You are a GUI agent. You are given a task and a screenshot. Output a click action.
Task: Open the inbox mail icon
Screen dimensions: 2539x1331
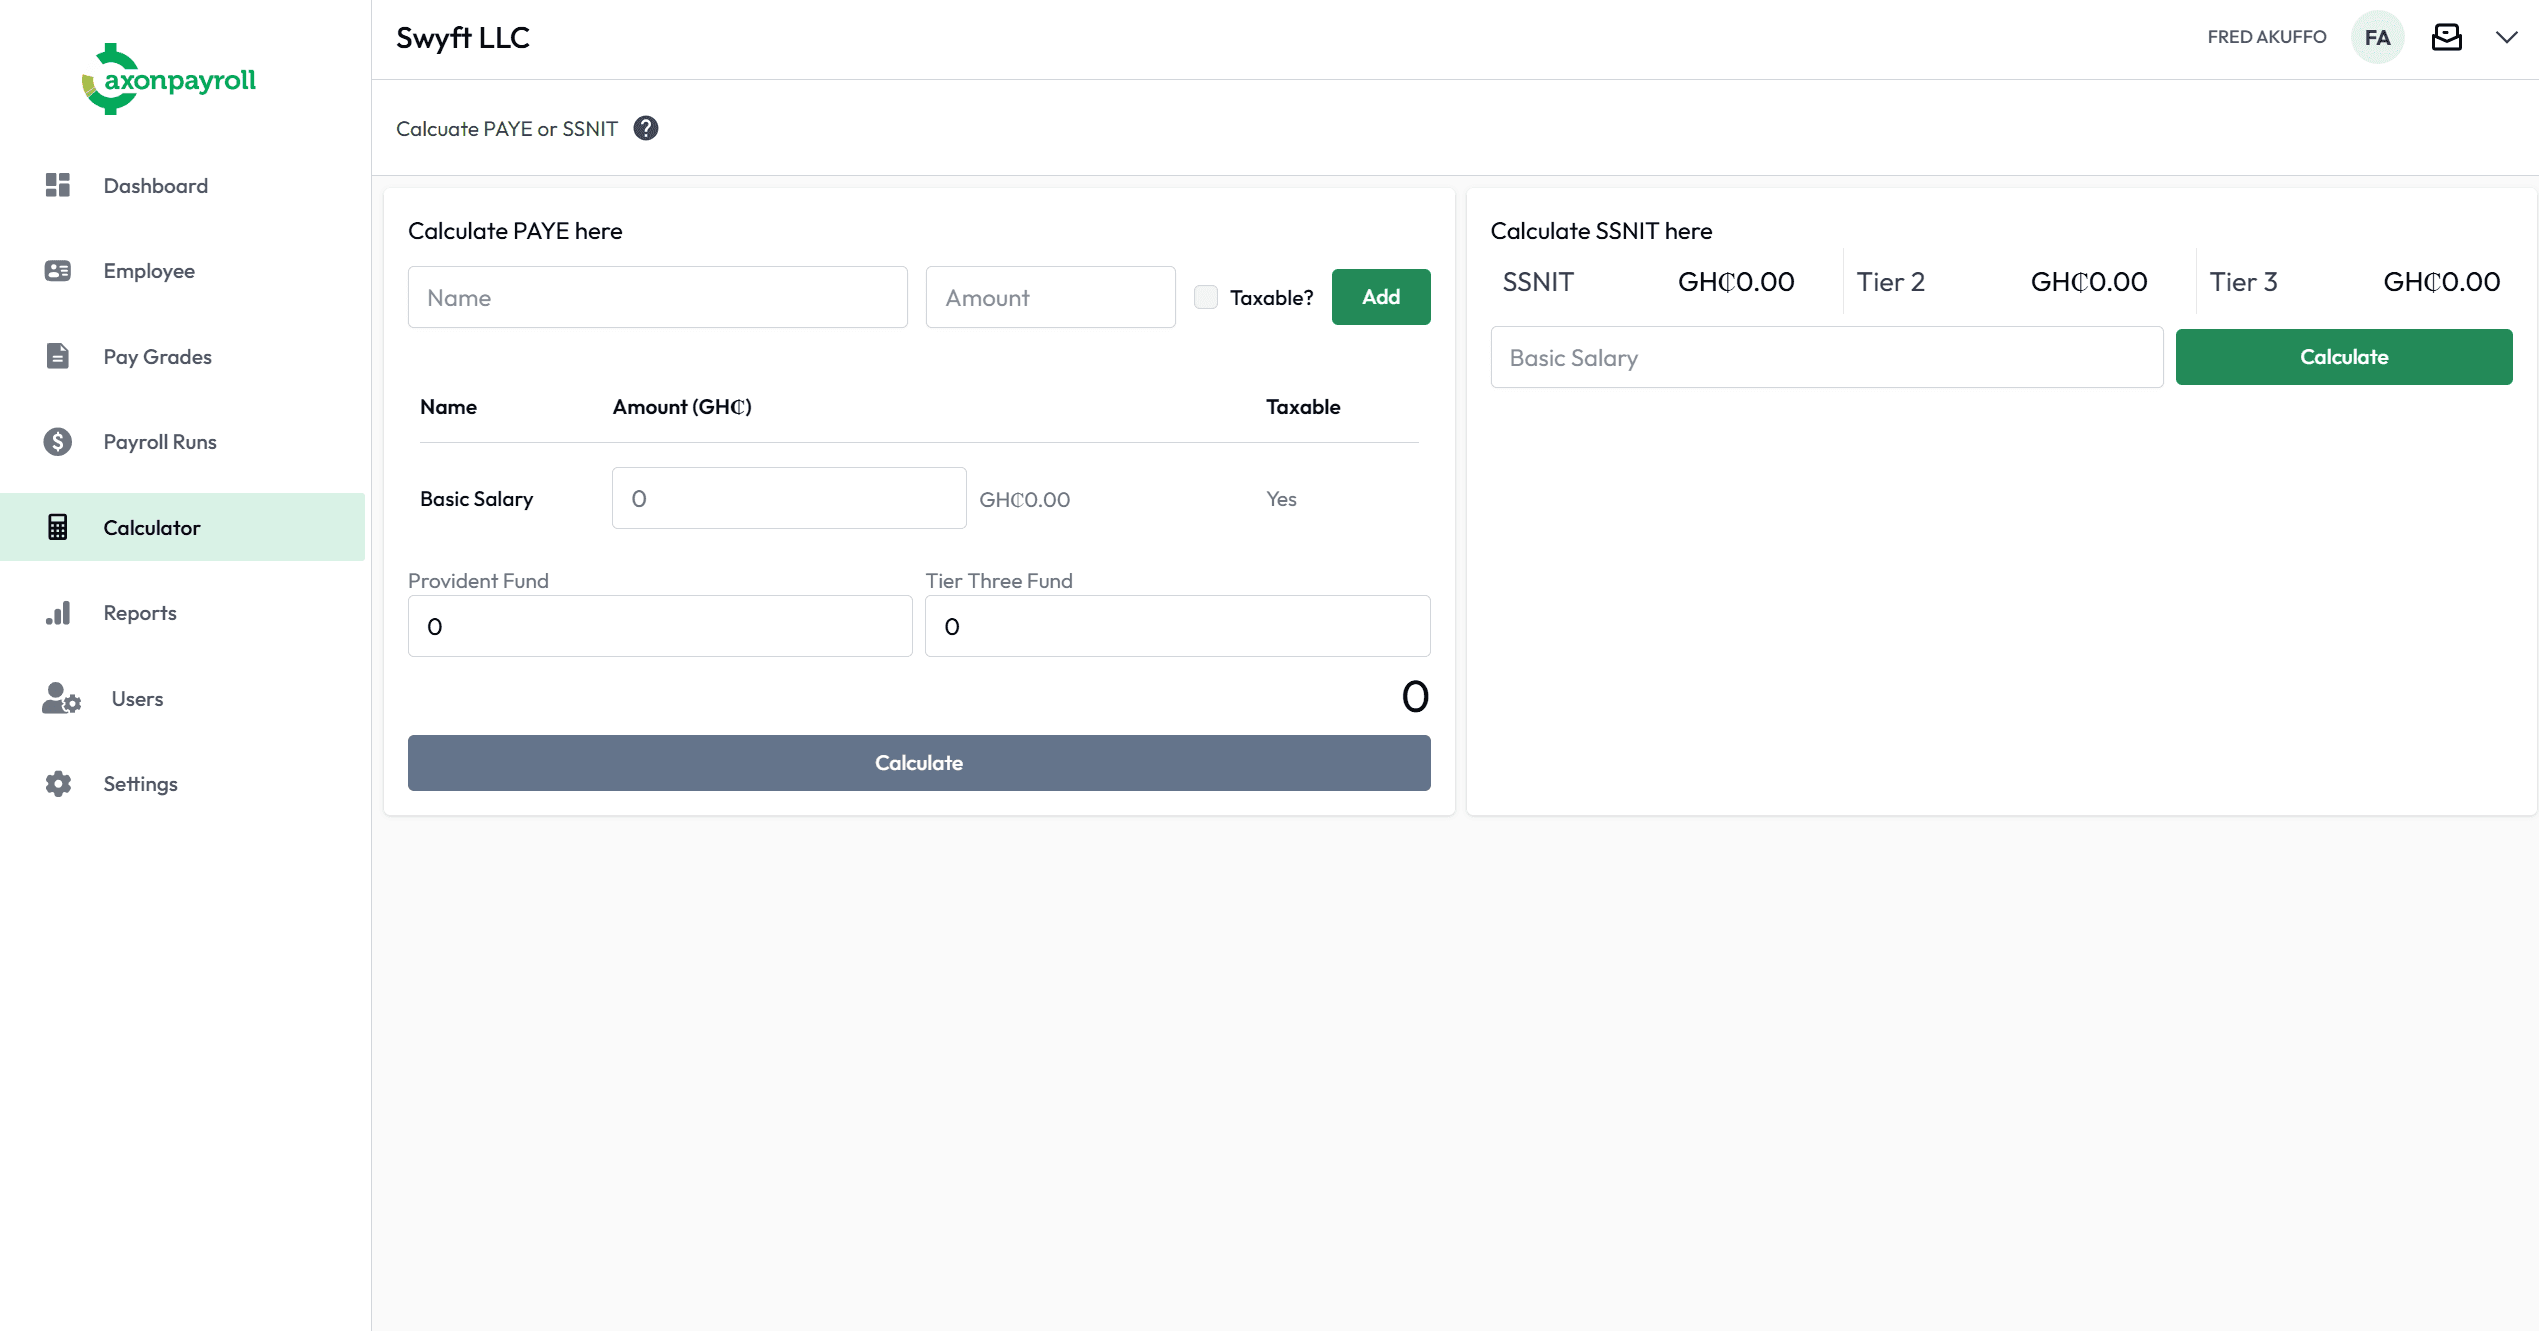pyautogui.click(x=2447, y=37)
